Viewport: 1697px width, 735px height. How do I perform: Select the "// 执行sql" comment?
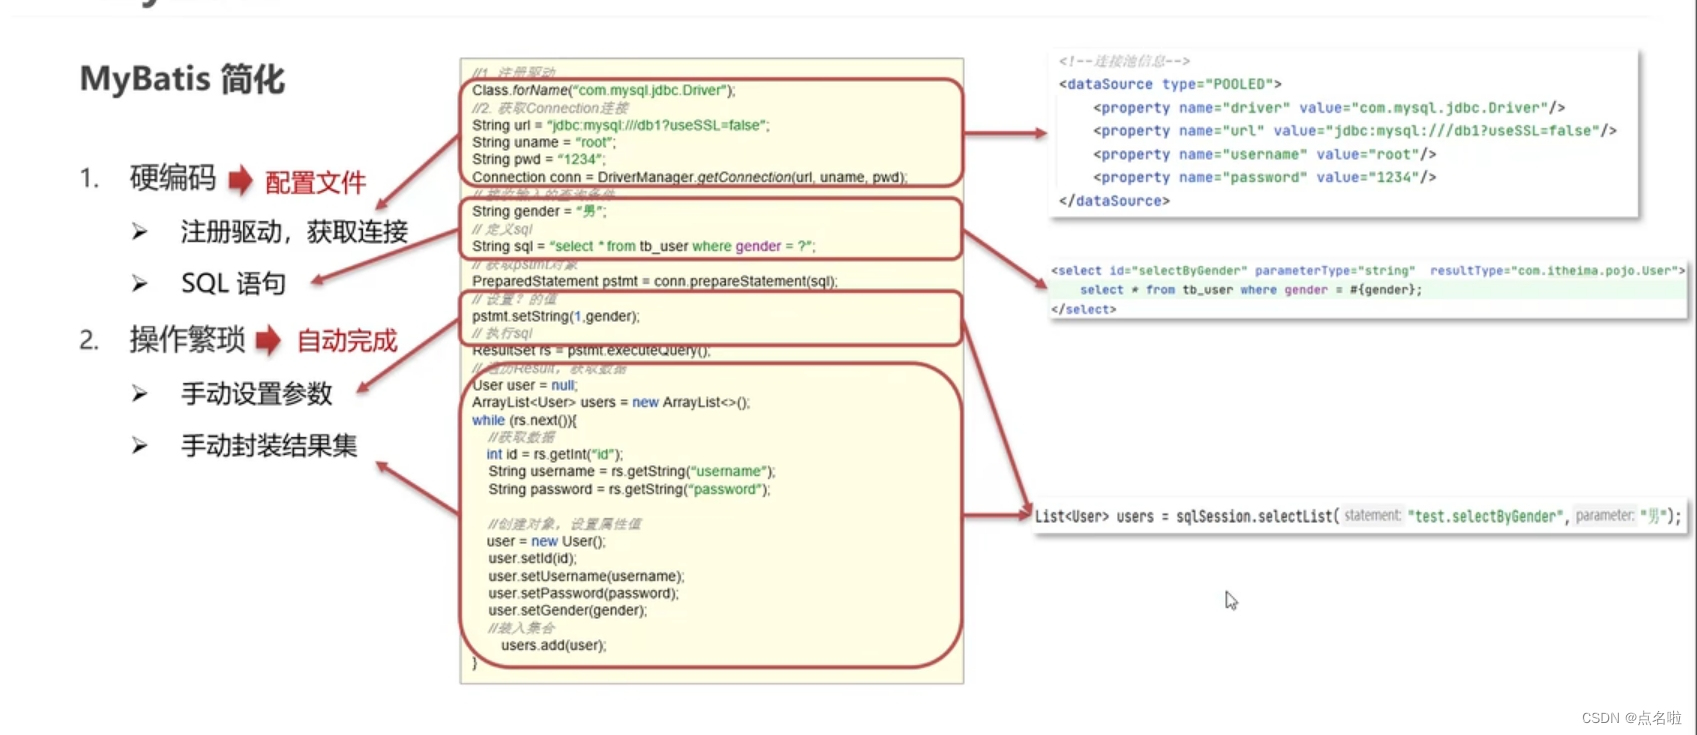[x=502, y=333]
